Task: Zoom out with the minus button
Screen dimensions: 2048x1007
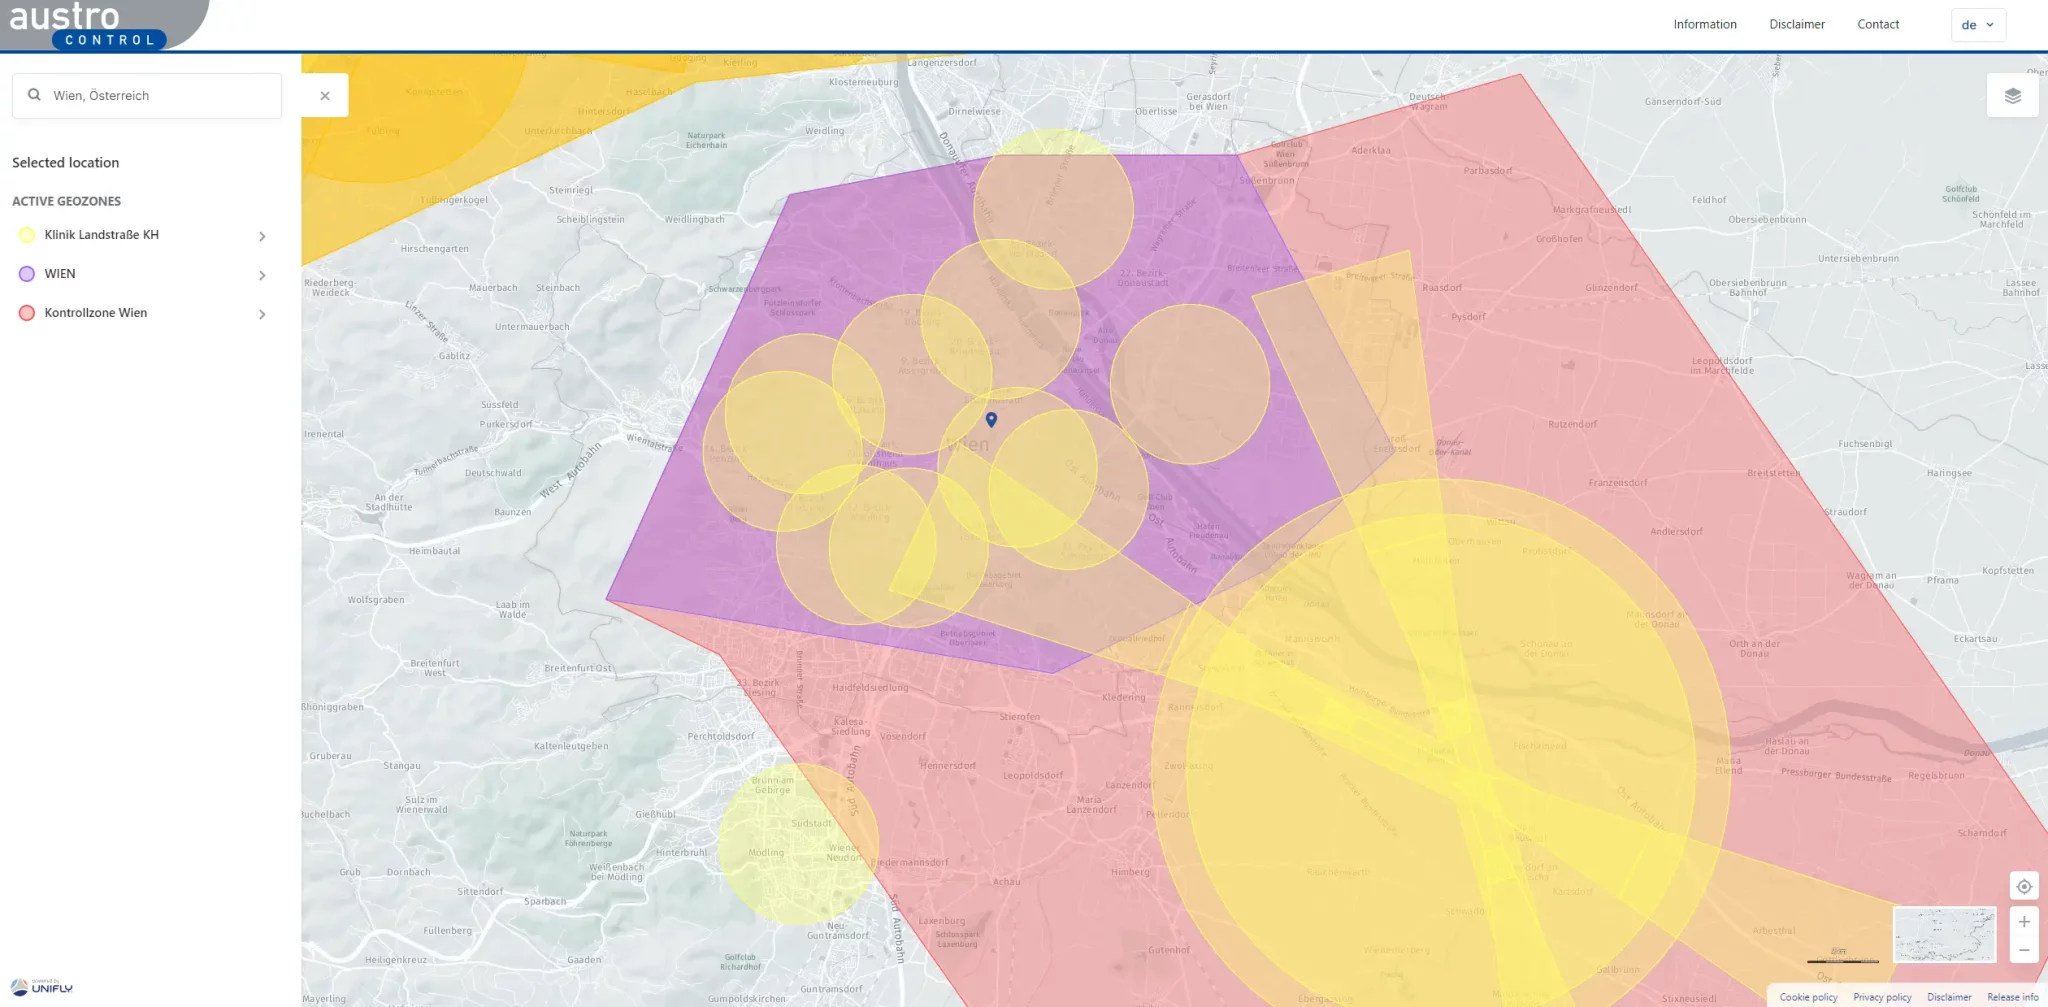Action: (x=2024, y=950)
